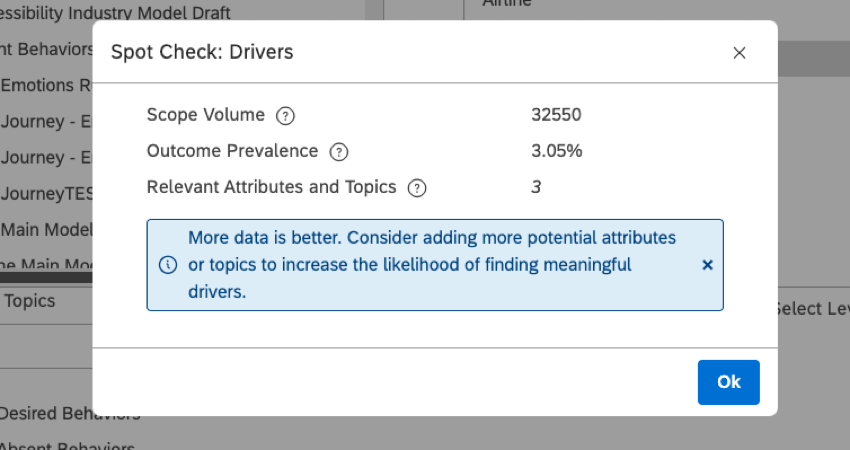Select the Absent Behaviors item
The image size is (850, 450).
tap(66, 444)
